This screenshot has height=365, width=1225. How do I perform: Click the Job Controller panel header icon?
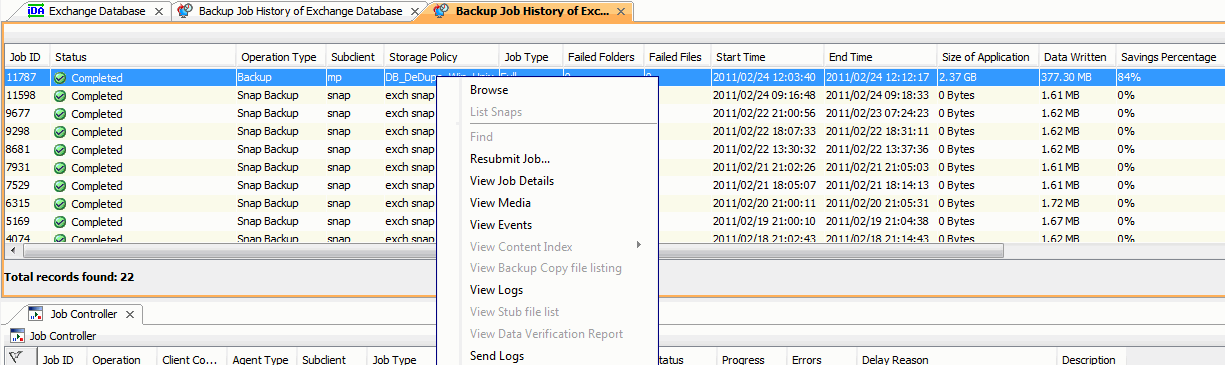17,337
